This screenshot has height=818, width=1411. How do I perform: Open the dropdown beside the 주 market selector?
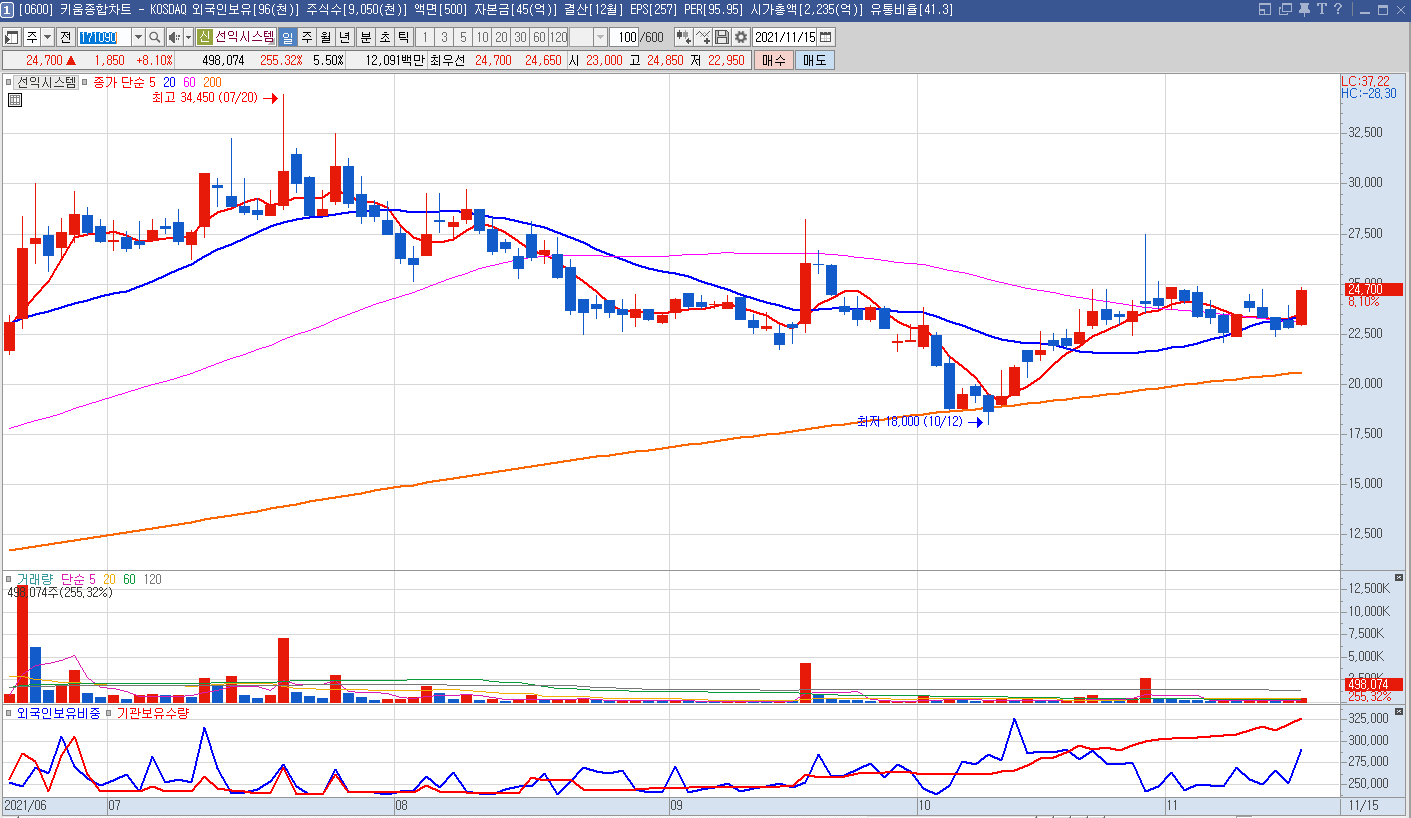47,37
